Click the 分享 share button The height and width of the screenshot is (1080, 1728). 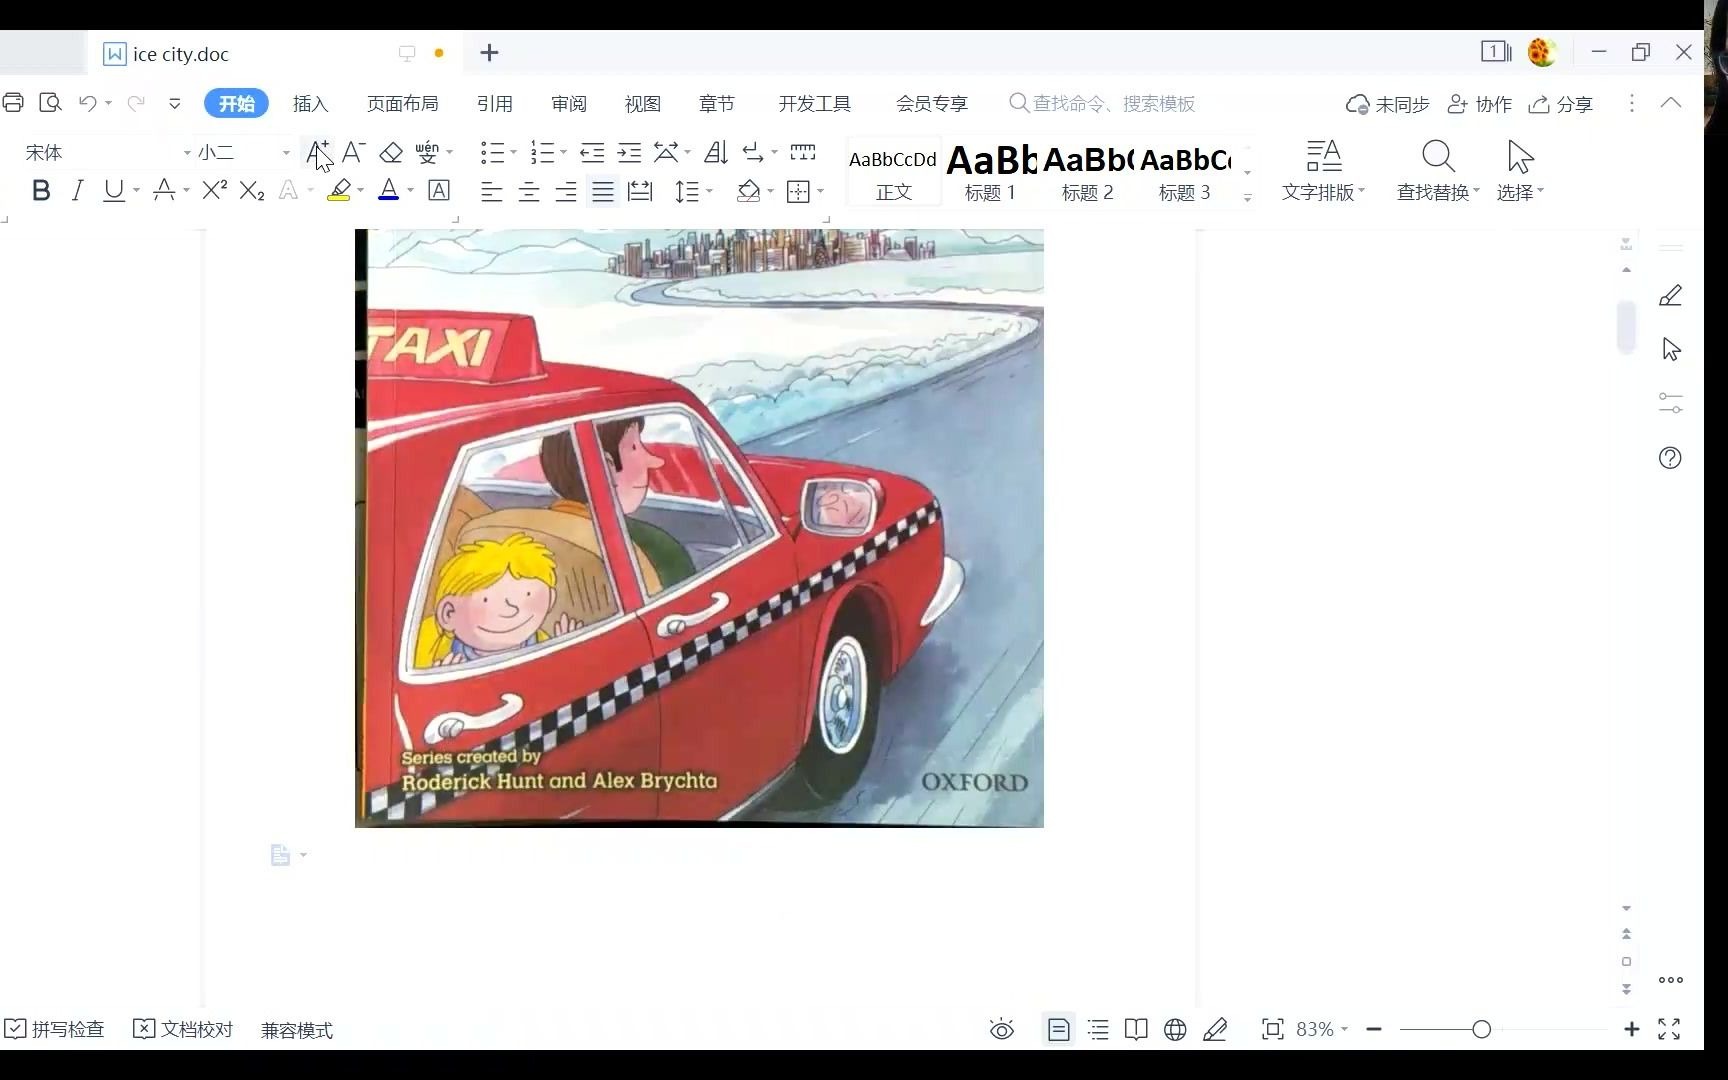(1561, 104)
